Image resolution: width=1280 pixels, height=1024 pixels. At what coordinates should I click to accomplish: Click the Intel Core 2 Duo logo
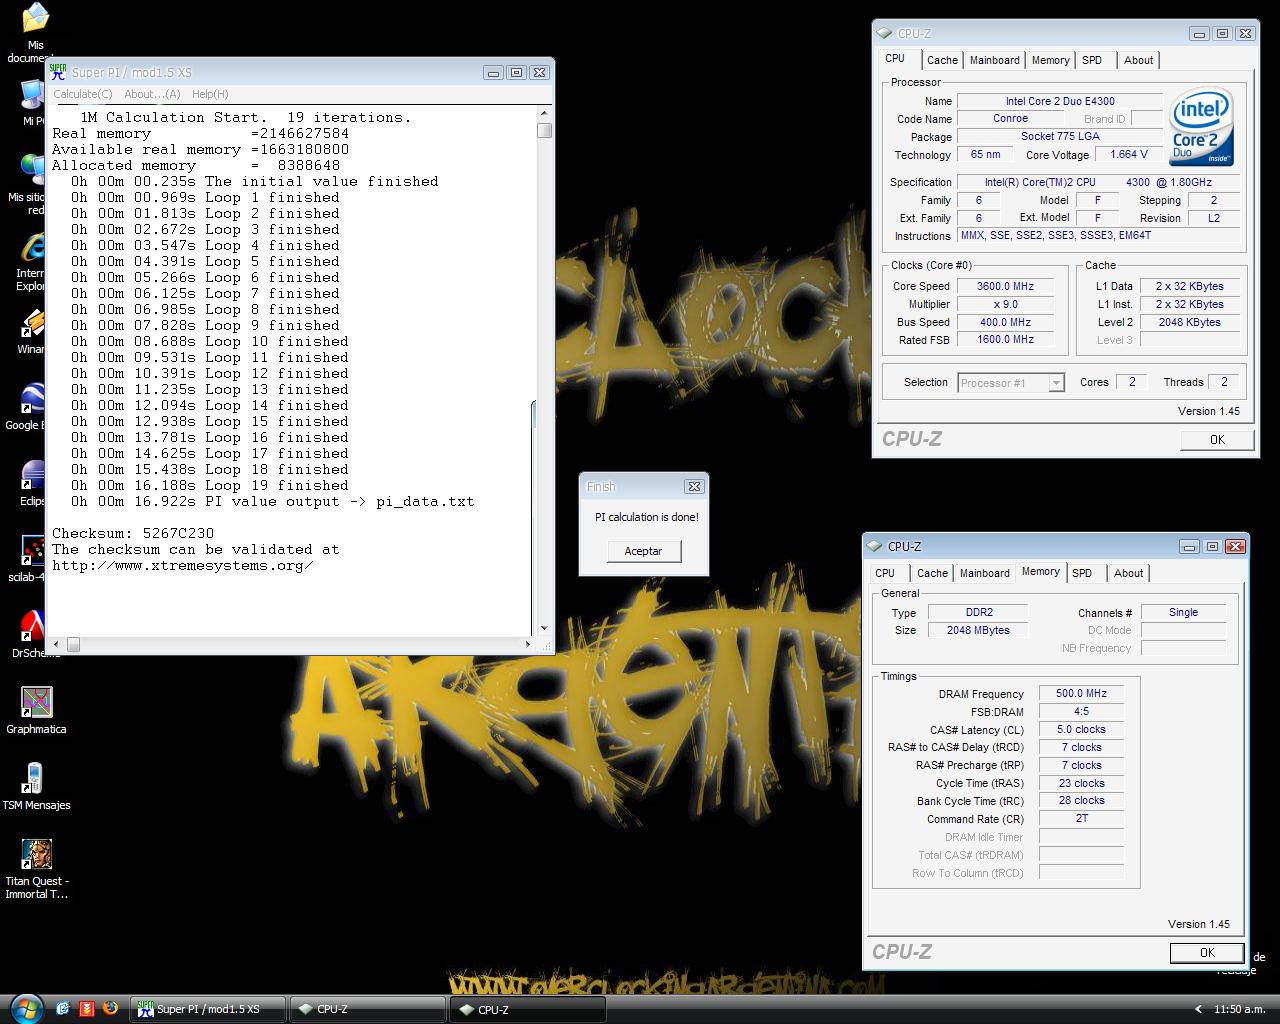1201,127
